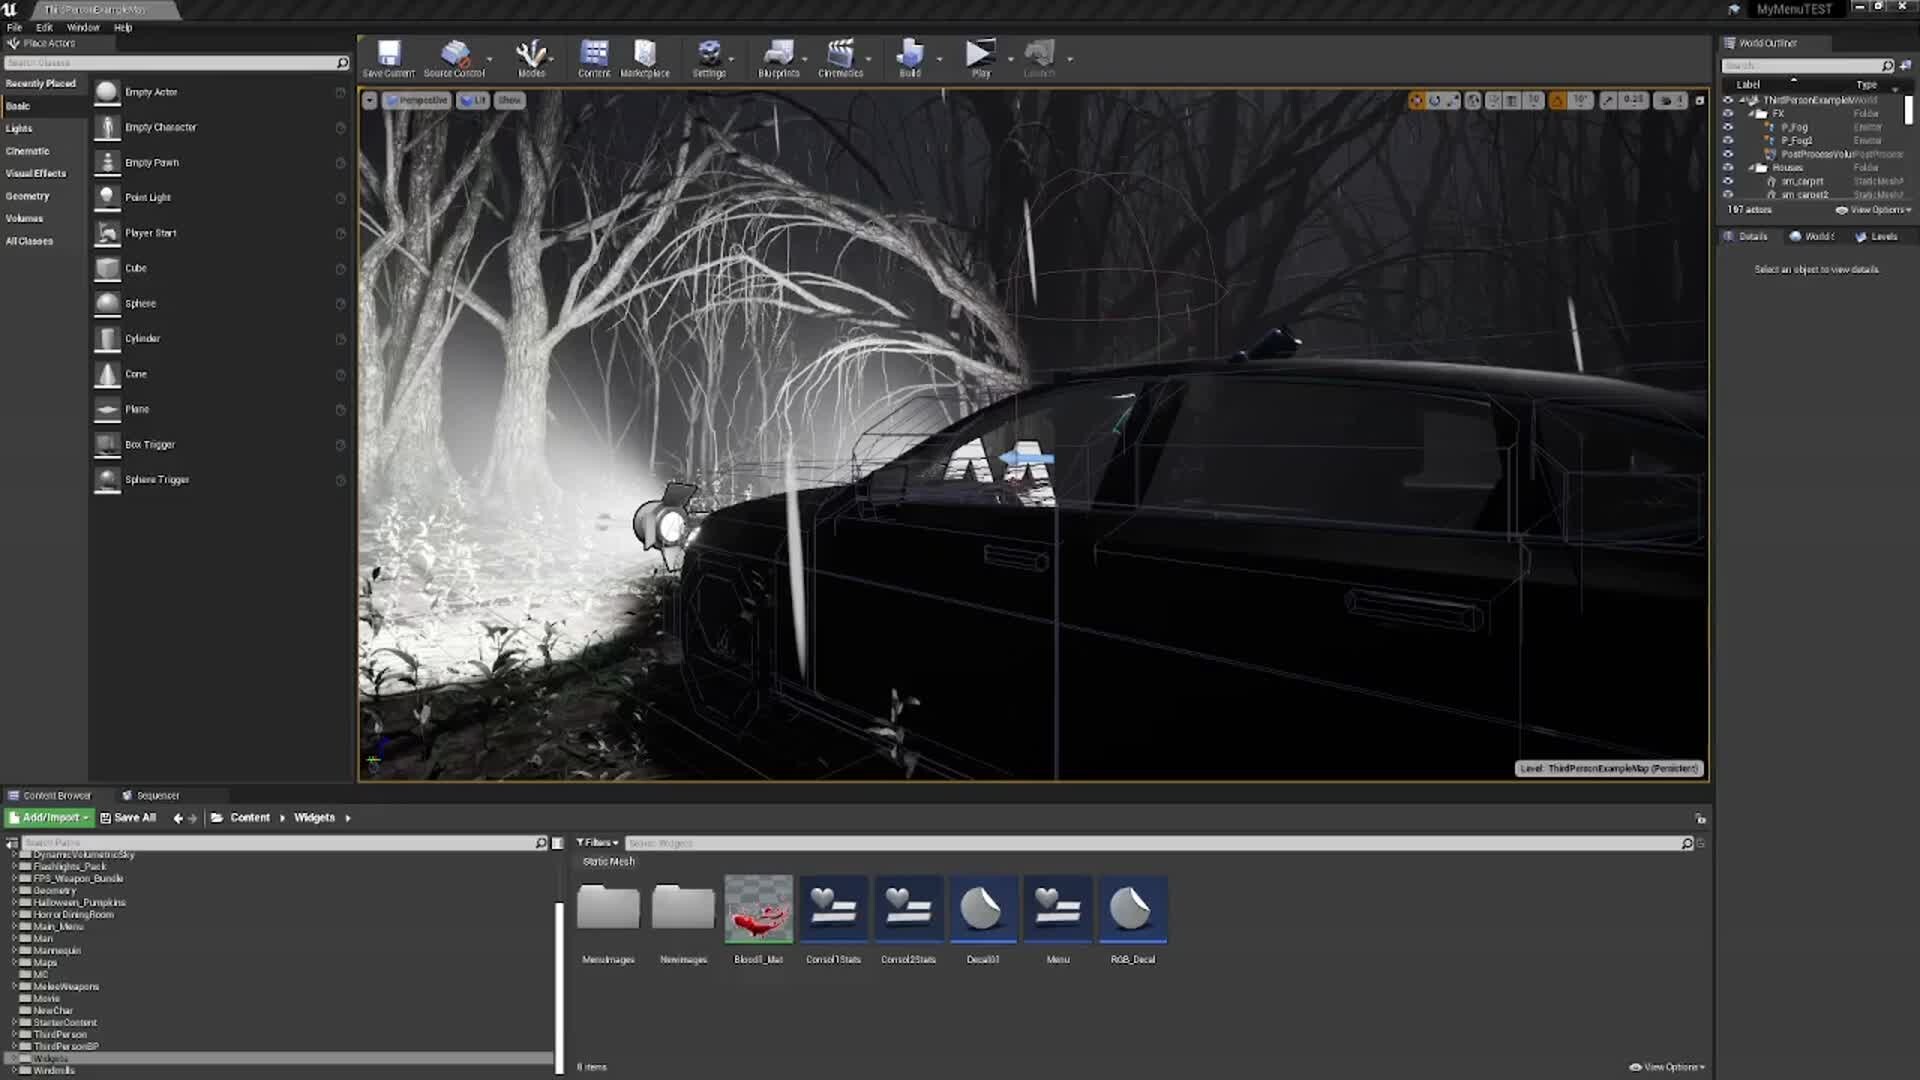Image resolution: width=1920 pixels, height=1080 pixels.
Task: Switch to the Sequencer tab
Action: coord(150,795)
